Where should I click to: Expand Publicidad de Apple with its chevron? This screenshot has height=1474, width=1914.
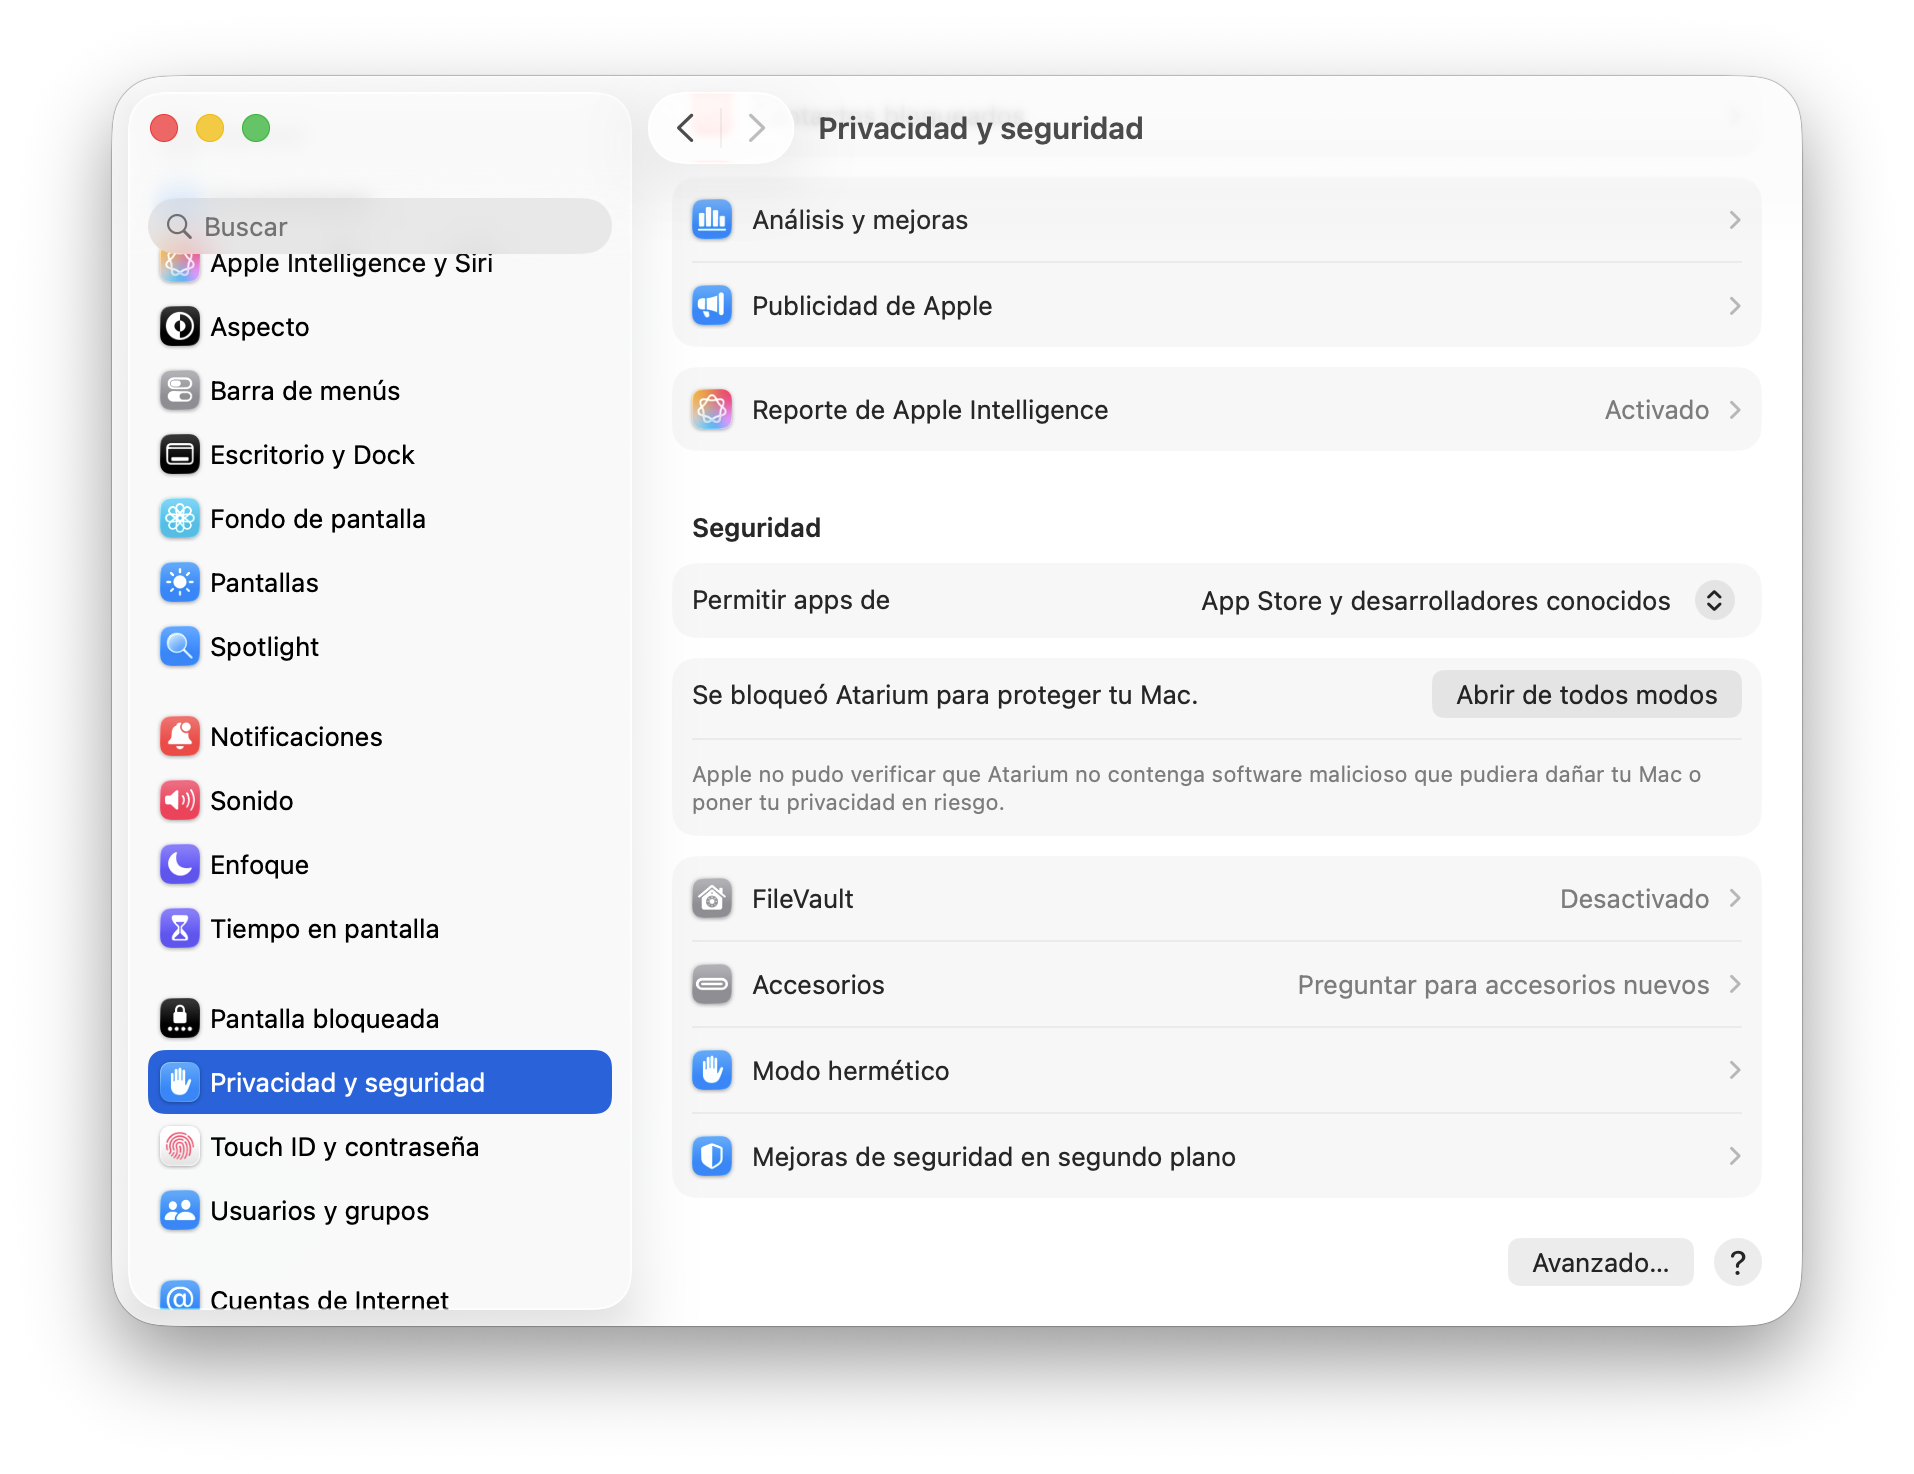click(x=1735, y=306)
